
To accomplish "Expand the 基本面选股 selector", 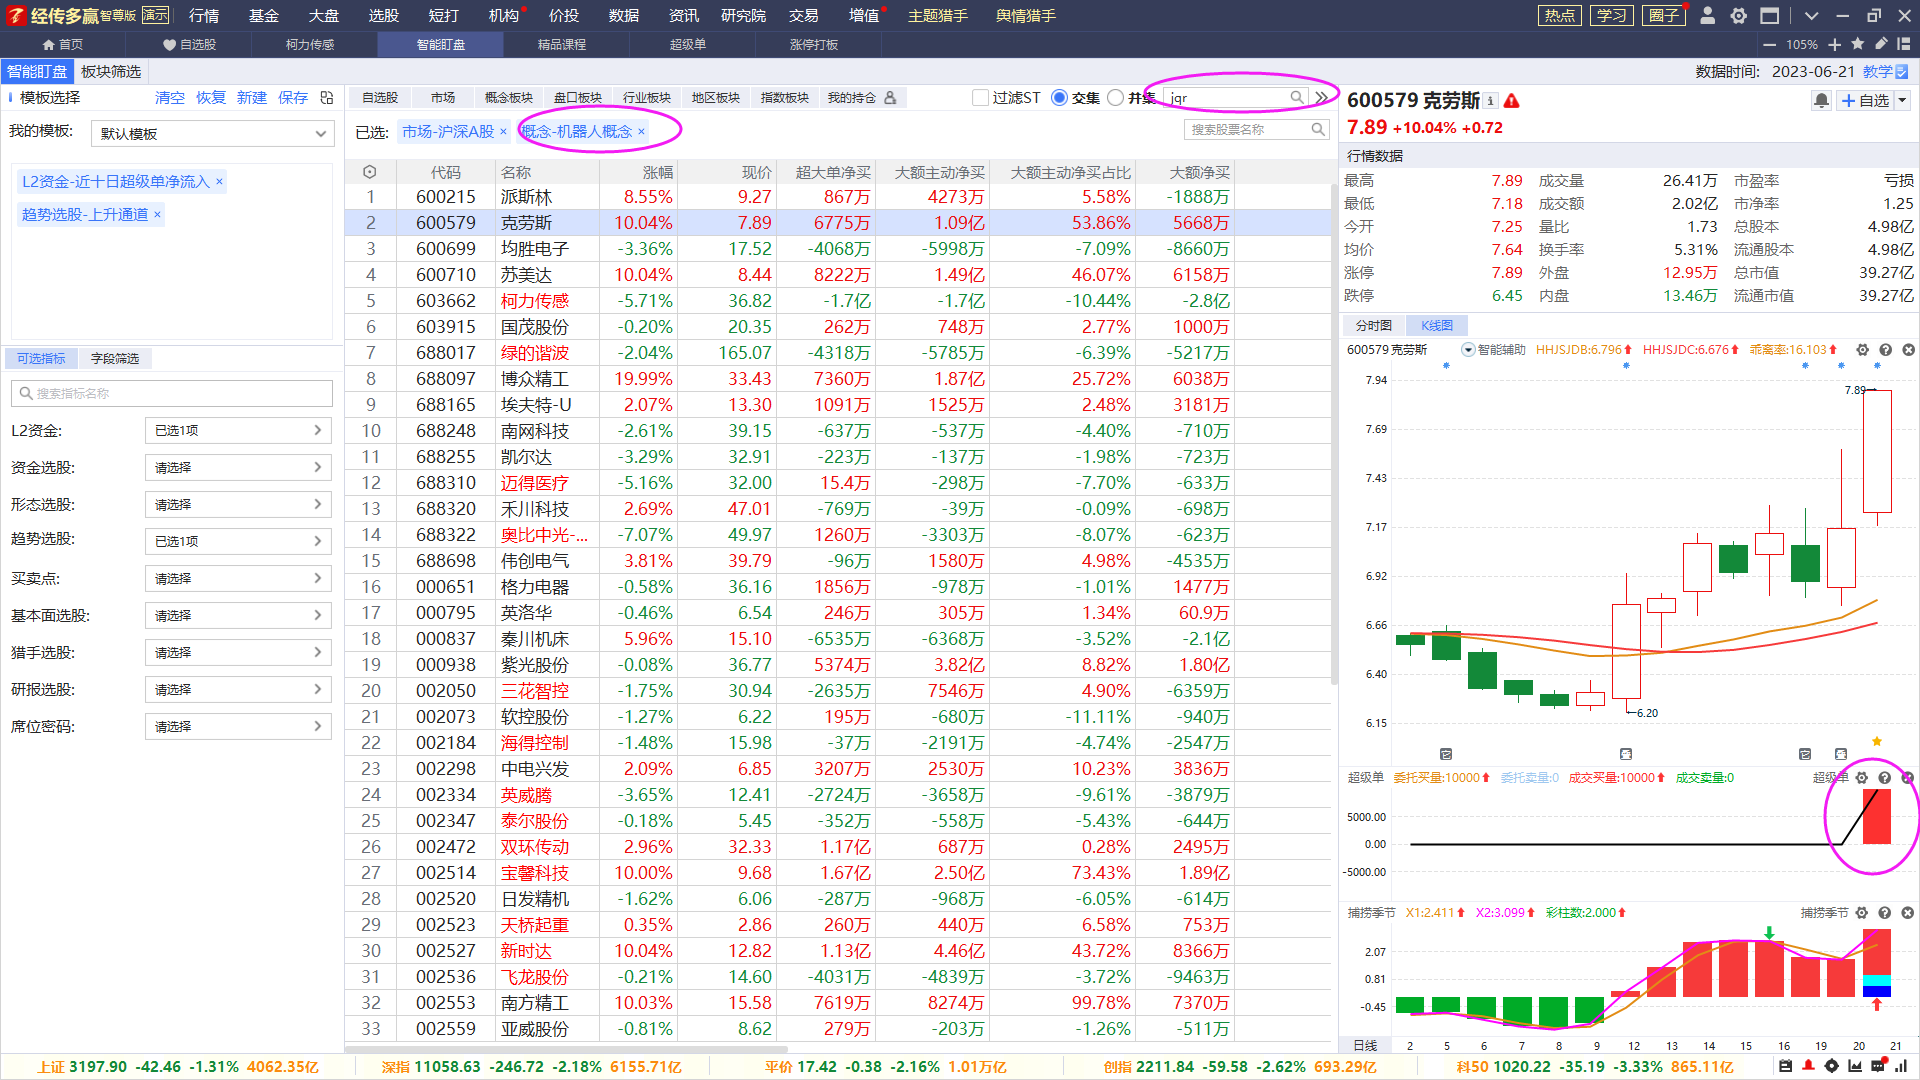I will [x=238, y=615].
